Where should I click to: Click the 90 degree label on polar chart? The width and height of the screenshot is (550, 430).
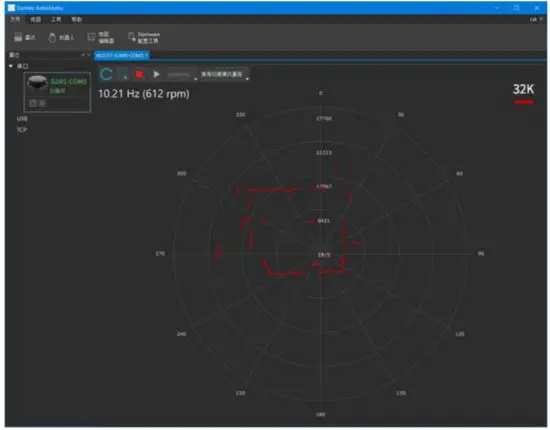point(481,253)
